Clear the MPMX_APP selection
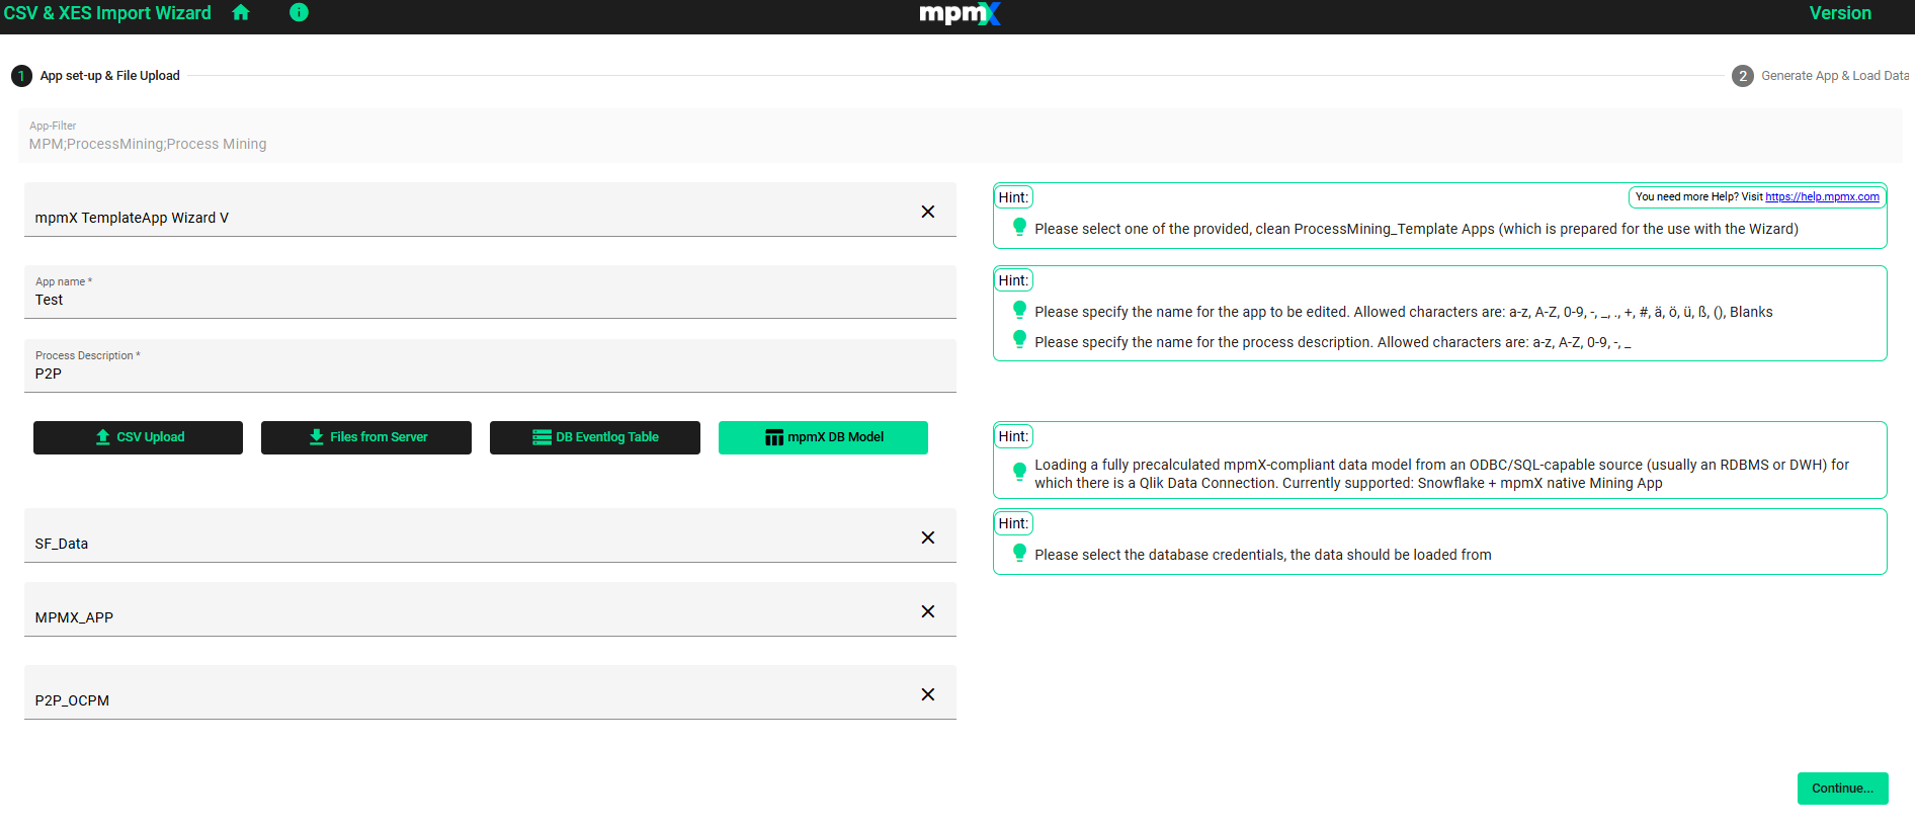1915x814 pixels. 928,612
